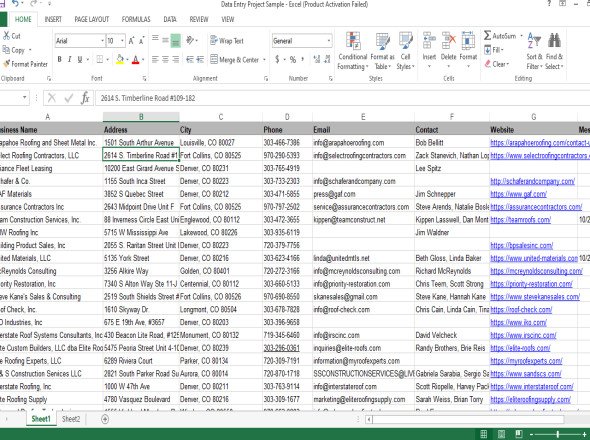Open the Name Box dropdown

[x=24, y=98]
